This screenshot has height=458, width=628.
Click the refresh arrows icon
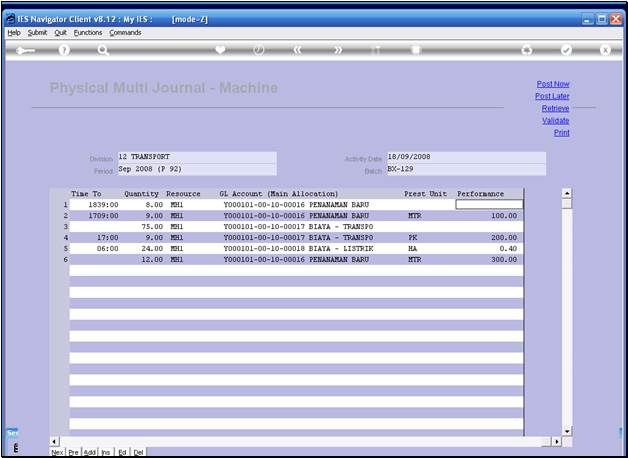[527, 50]
